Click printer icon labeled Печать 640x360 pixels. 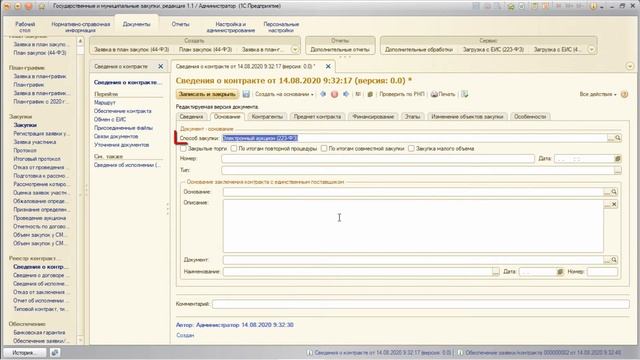point(443,94)
